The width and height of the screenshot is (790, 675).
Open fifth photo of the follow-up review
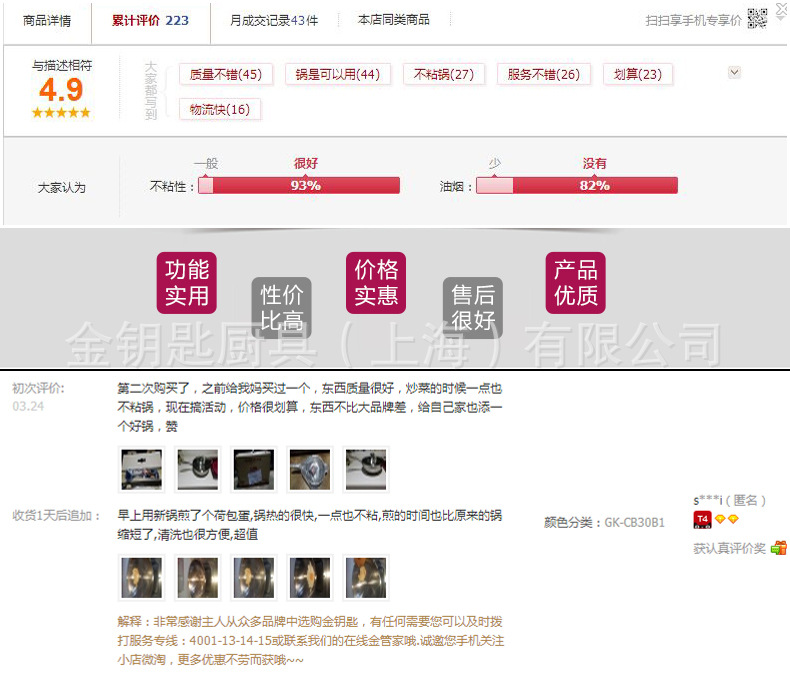point(366,577)
